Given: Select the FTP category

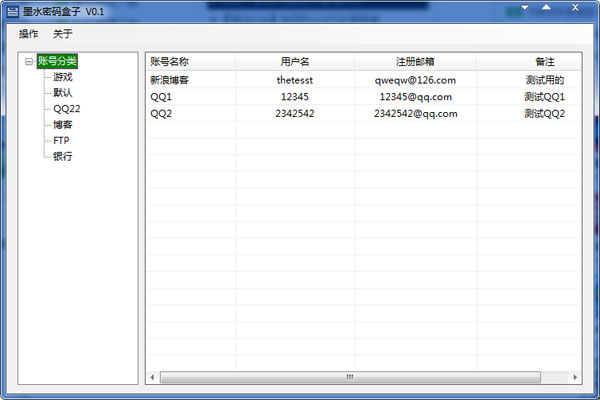Looking at the screenshot, I should [x=61, y=140].
